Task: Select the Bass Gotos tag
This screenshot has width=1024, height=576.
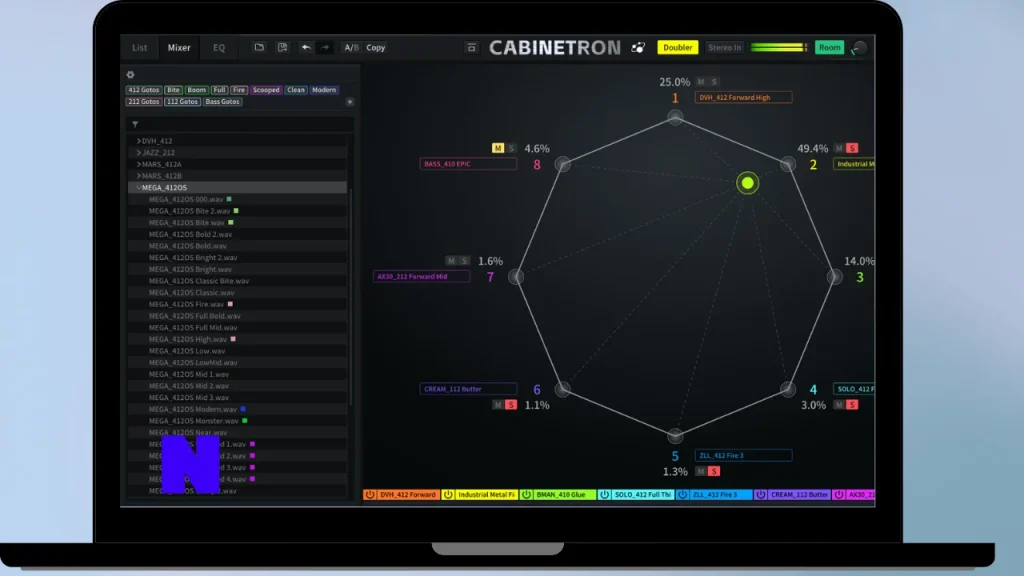Action: pos(222,102)
